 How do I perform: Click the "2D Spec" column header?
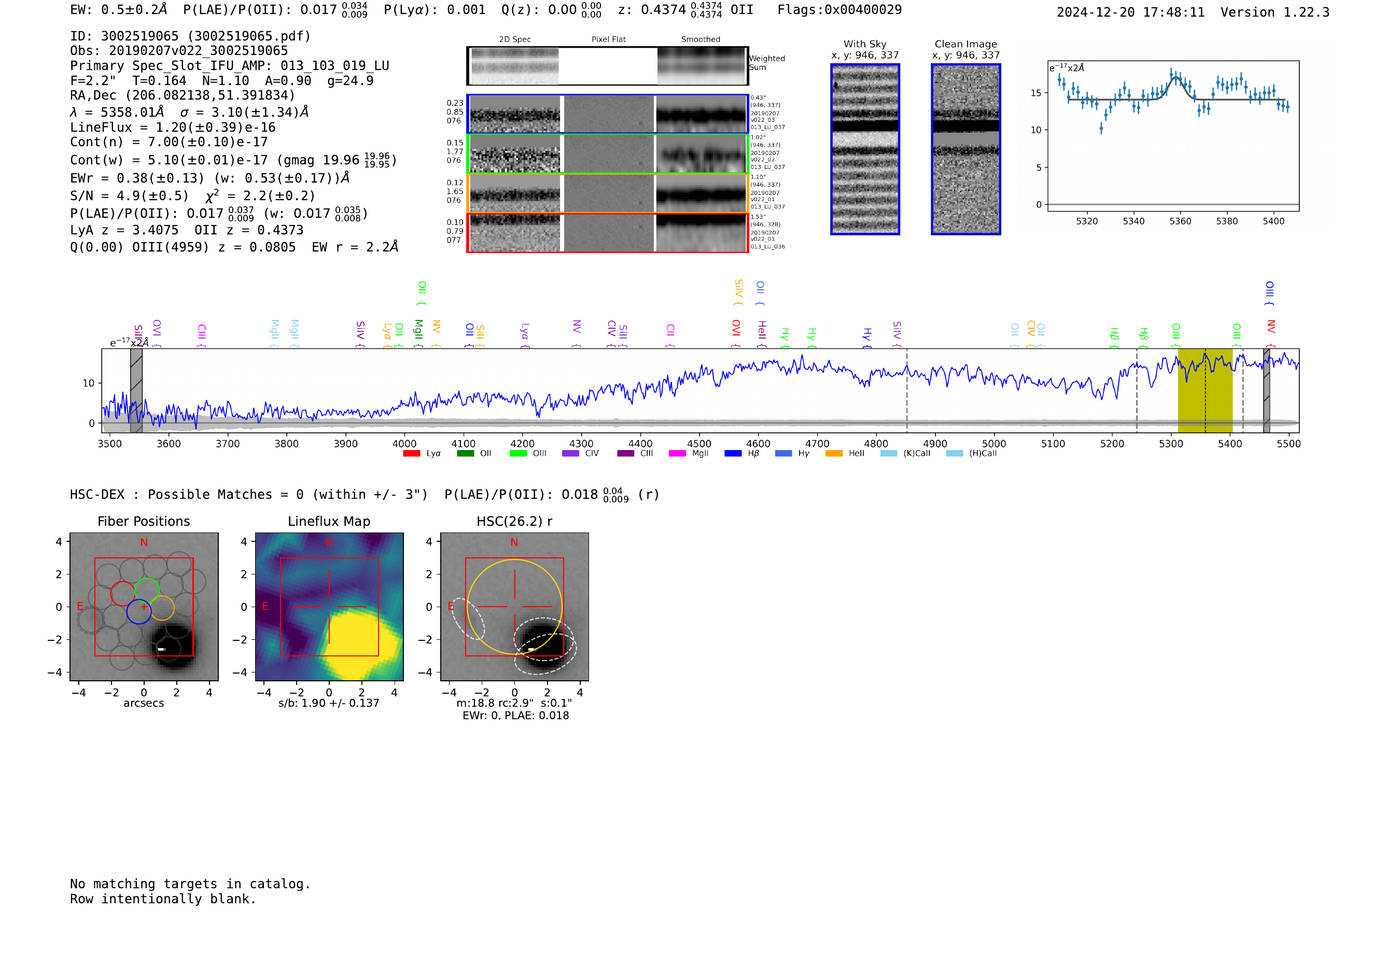515,39
